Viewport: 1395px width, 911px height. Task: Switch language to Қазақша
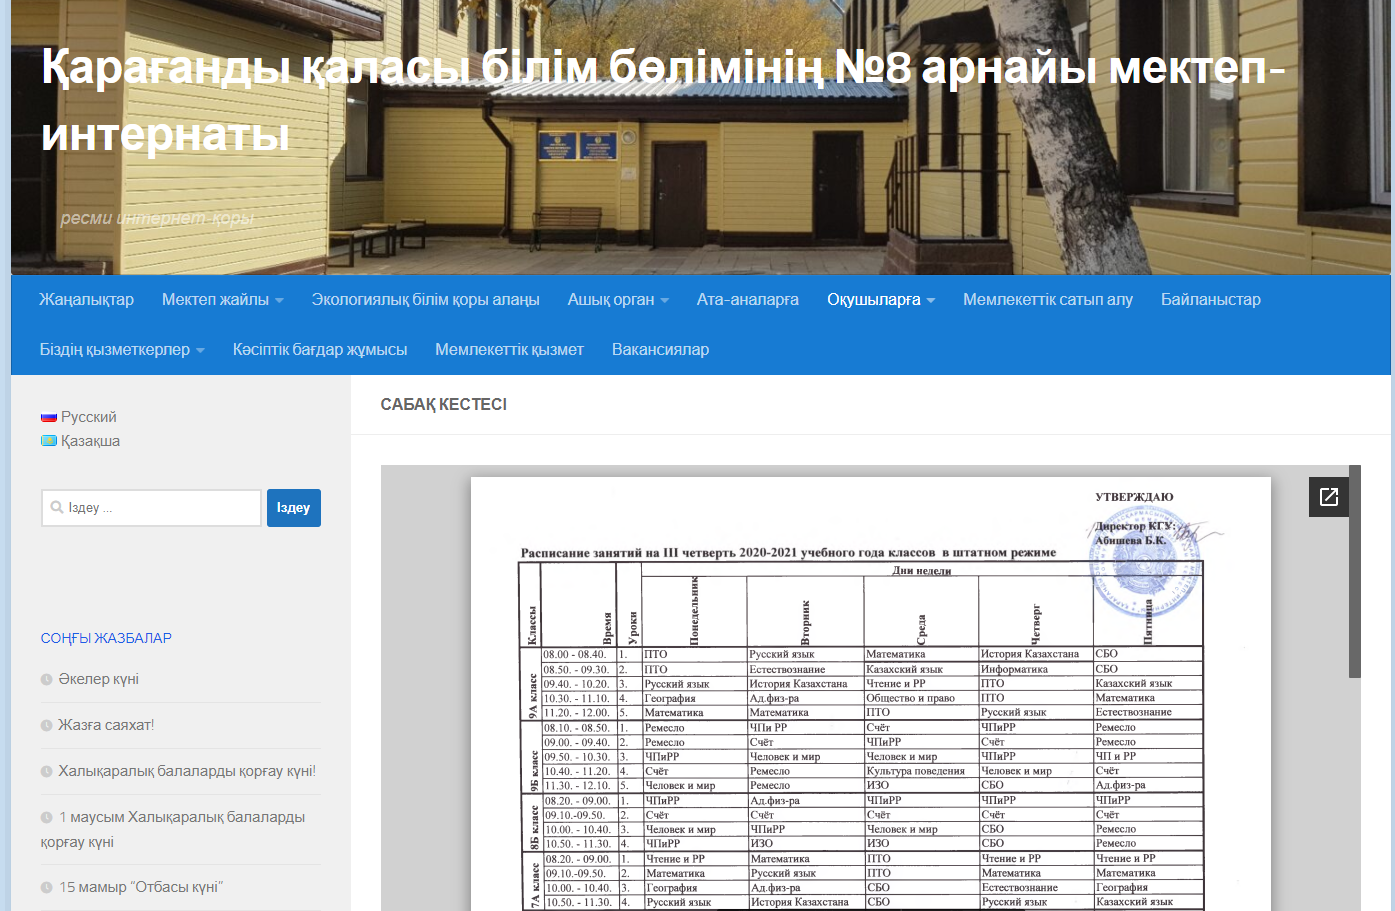pos(90,441)
